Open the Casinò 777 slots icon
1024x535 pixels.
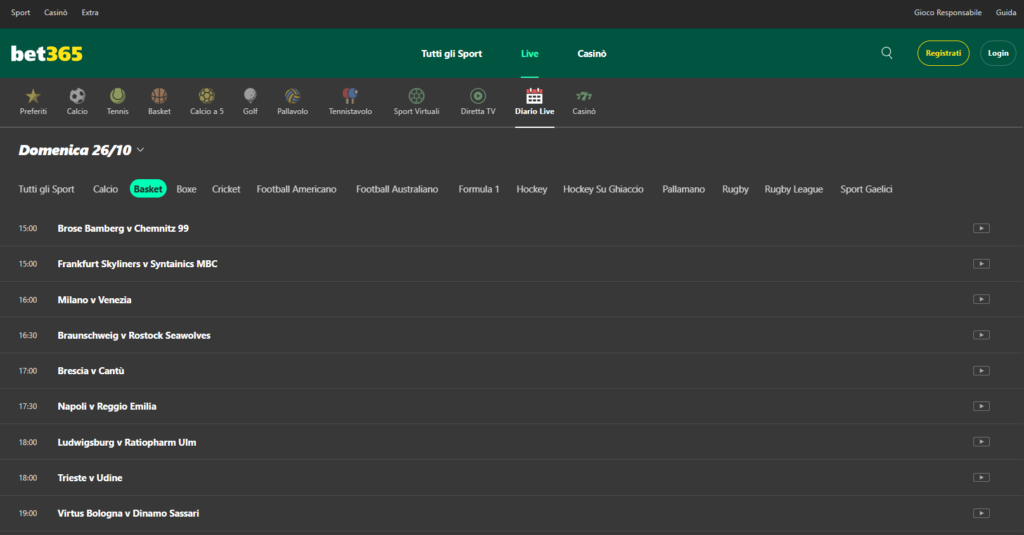pos(584,96)
